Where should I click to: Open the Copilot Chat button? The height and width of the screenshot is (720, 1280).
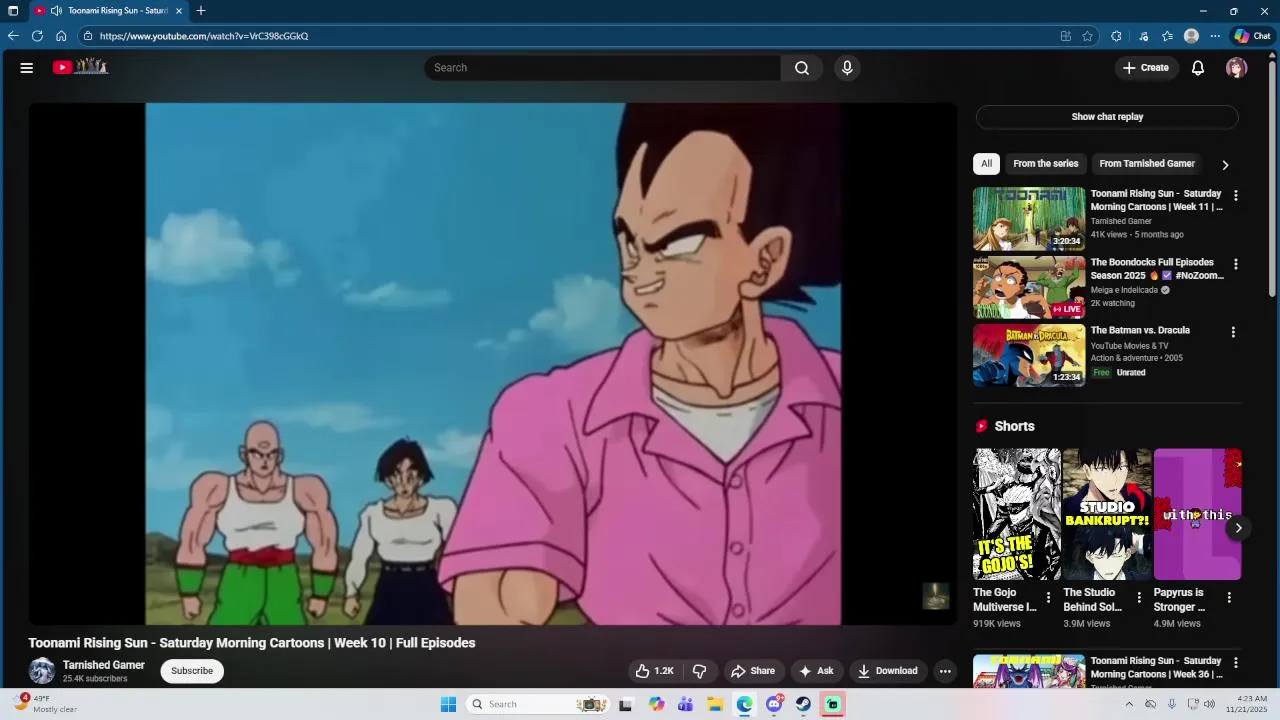click(x=1253, y=36)
